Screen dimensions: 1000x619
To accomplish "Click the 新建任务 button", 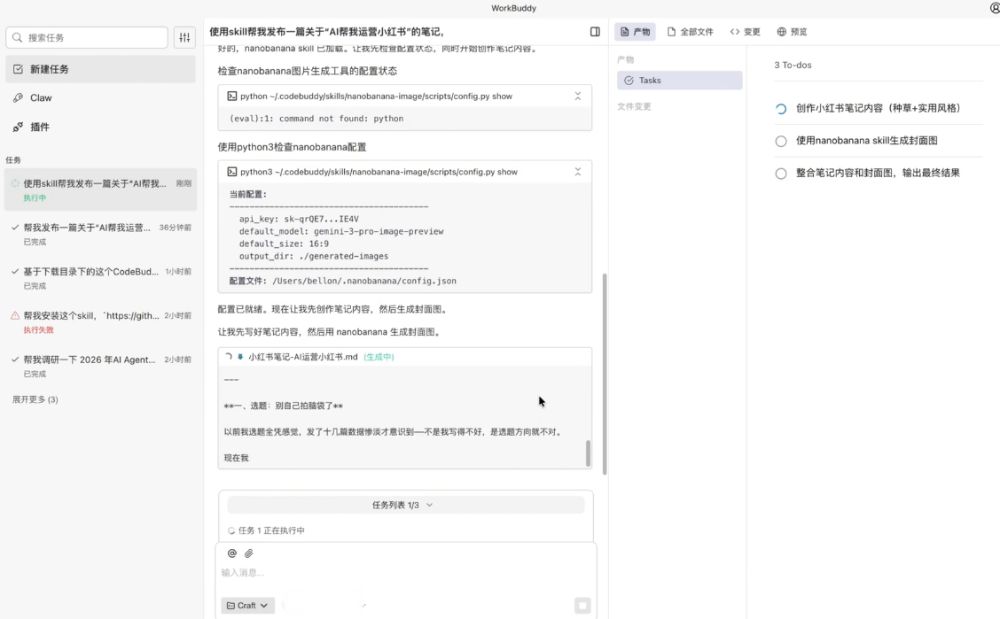I will pyautogui.click(x=100, y=69).
